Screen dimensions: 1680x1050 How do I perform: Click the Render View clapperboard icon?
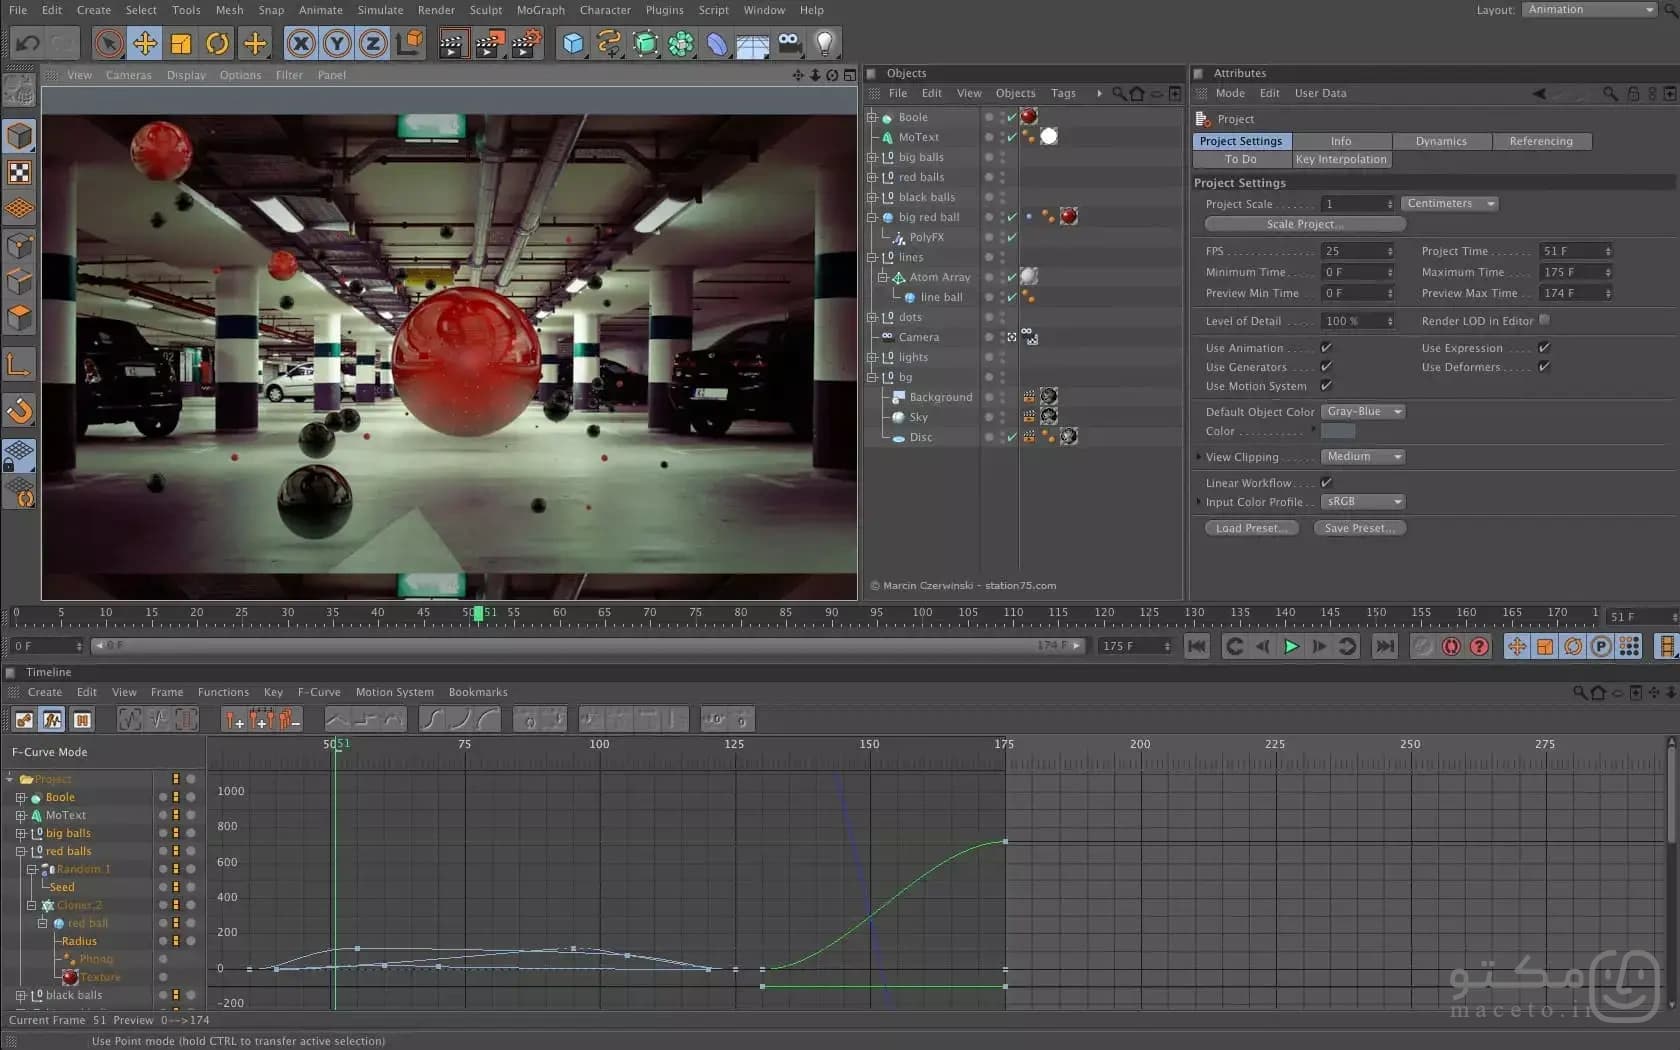(452, 43)
